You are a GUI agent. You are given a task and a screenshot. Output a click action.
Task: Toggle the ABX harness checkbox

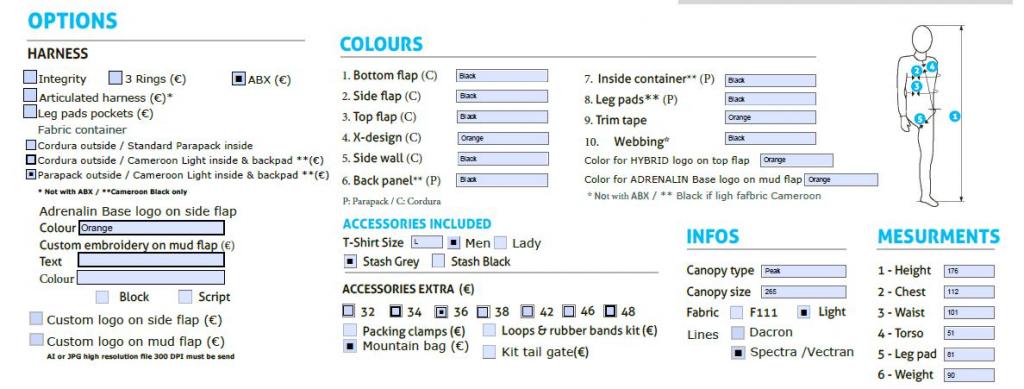pyautogui.click(x=239, y=79)
